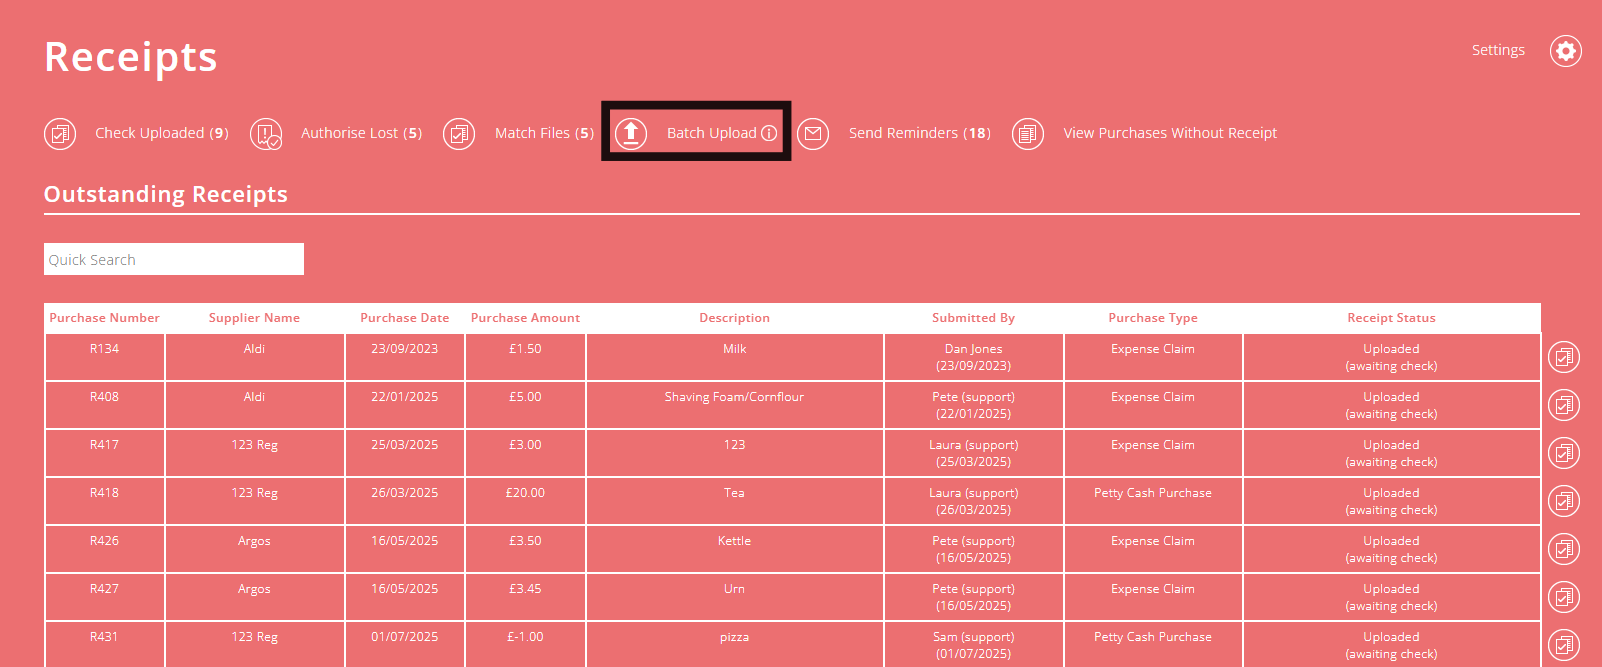The height and width of the screenshot is (667, 1602).
Task: Click the Batch Upload arrow icon
Action: [631, 133]
